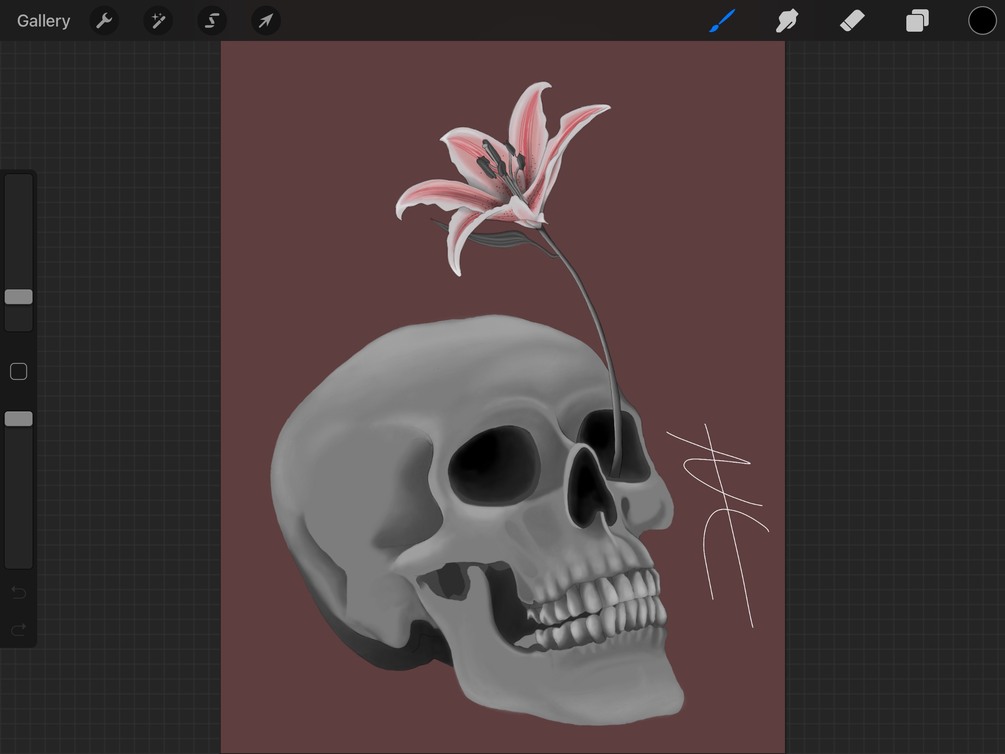
Task: Redo the undone stroke
Action: [x=18, y=630]
